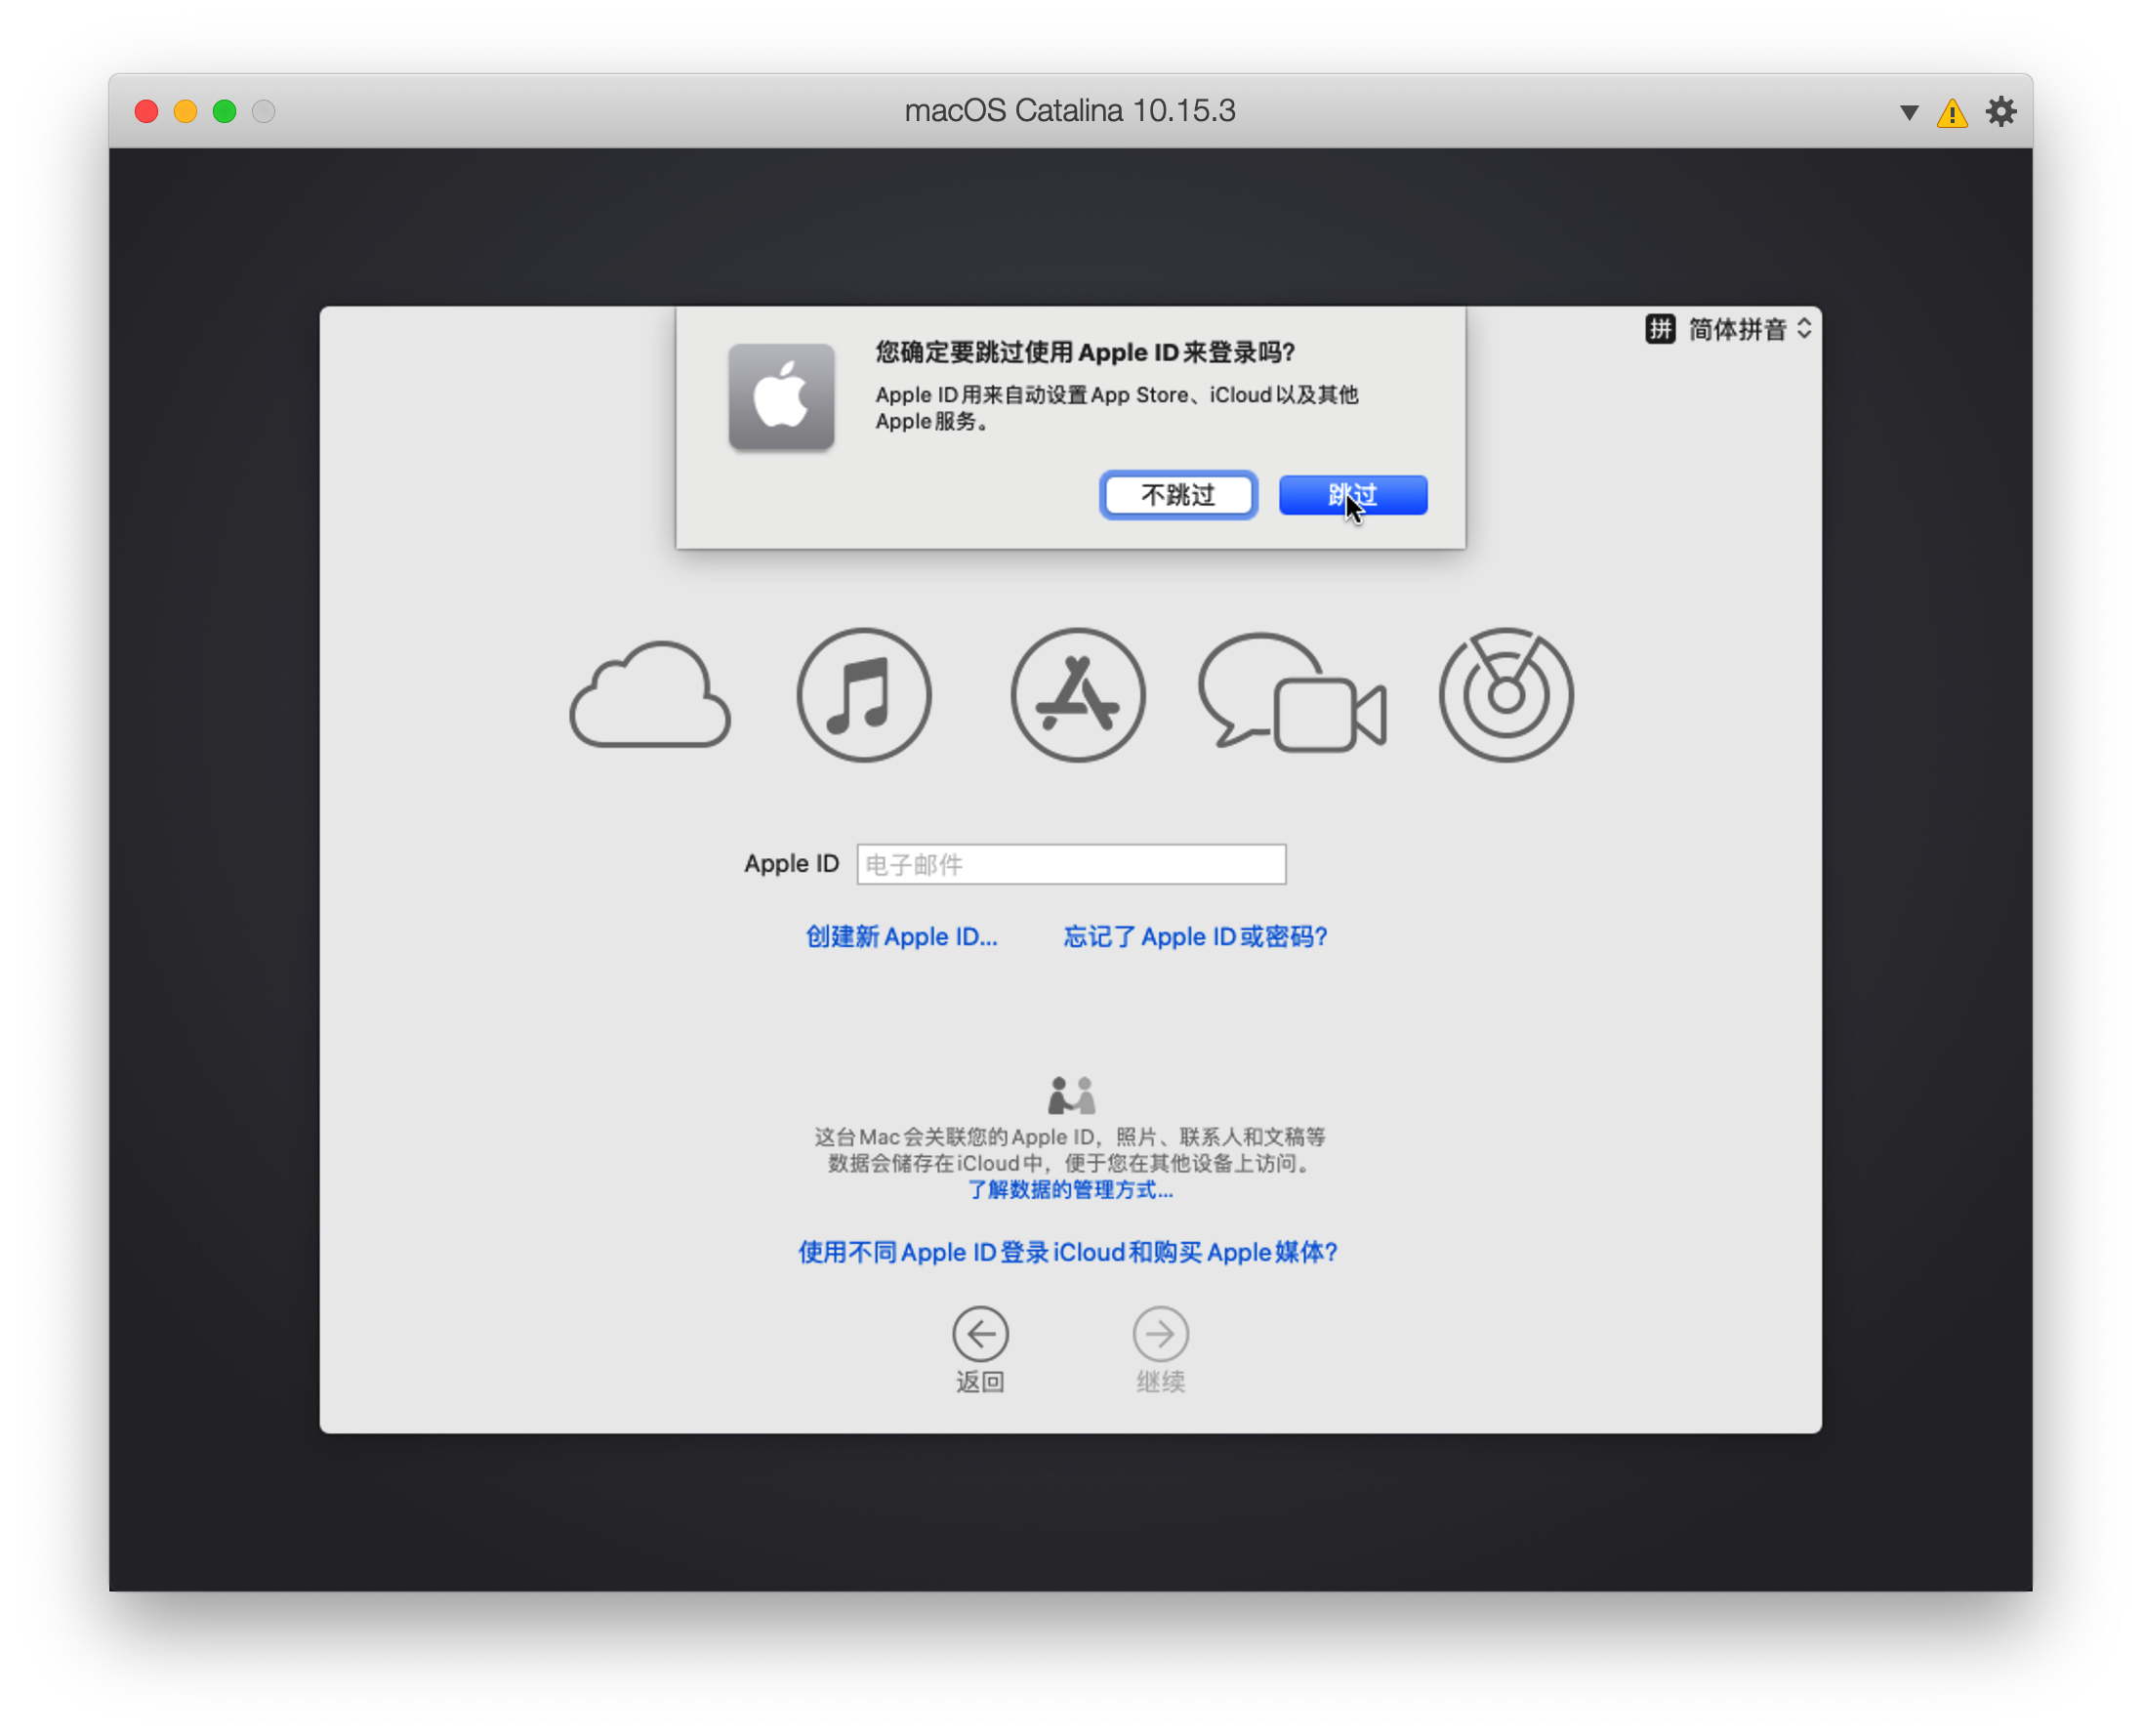Click the green fullscreen window button
Image resolution: width=2142 pixels, height=1736 pixels.
coord(224,111)
